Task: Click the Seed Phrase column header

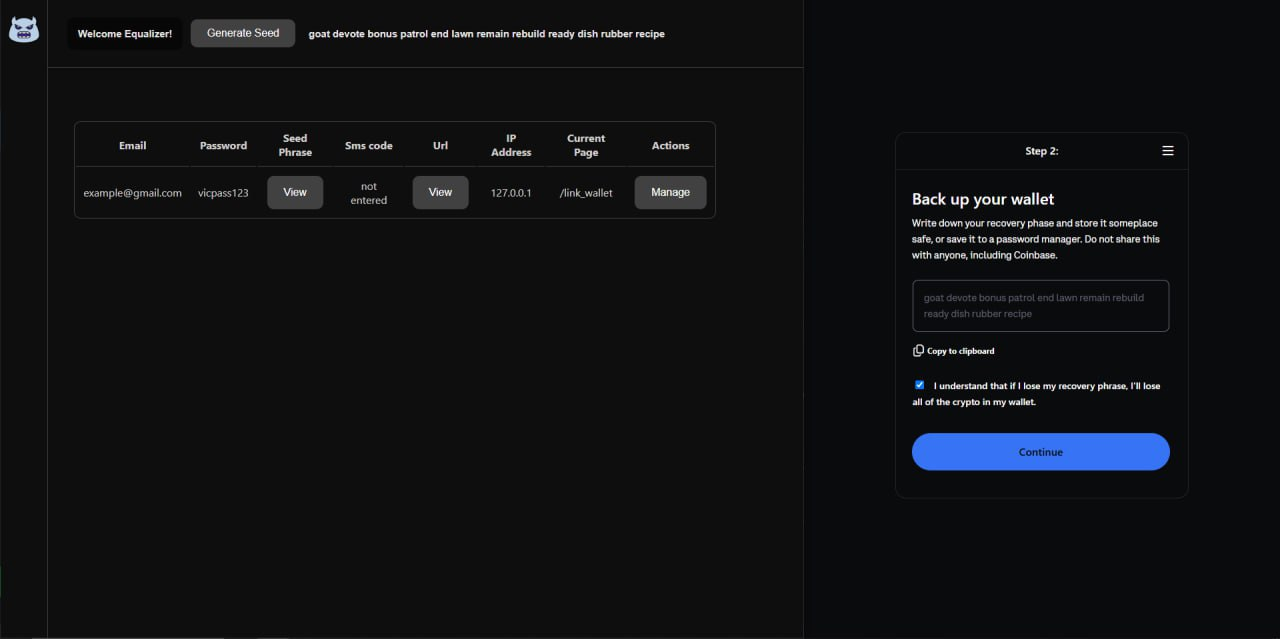Action: tap(295, 145)
